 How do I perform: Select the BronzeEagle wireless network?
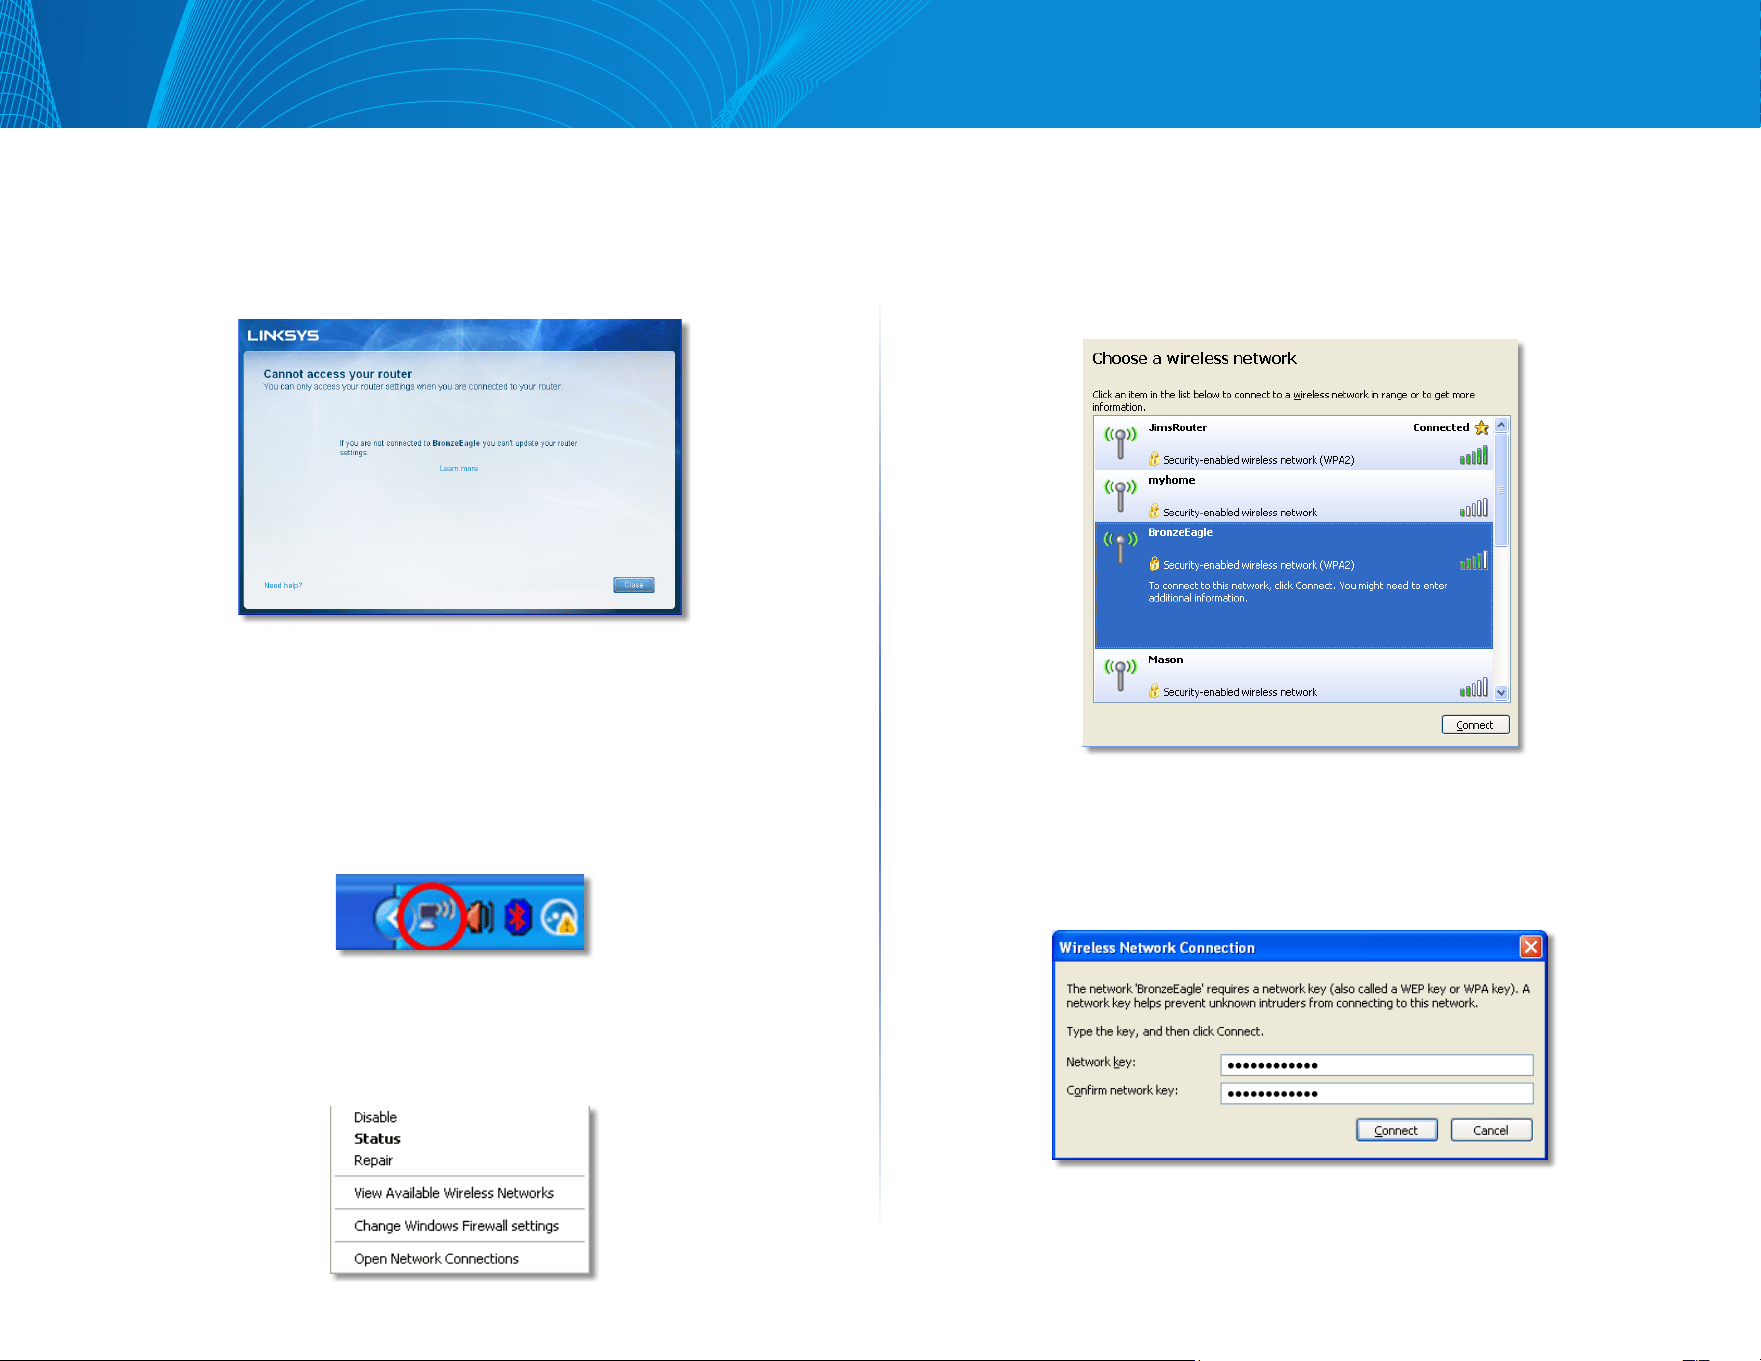coord(1293,585)
